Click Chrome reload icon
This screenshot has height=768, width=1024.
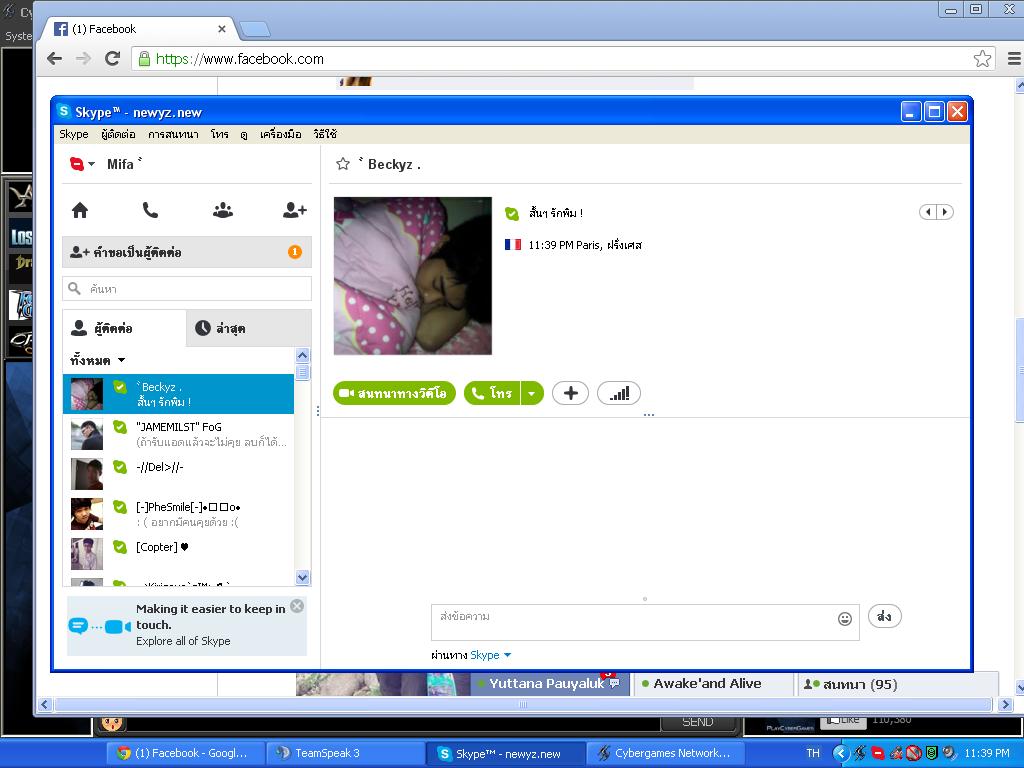[112, 59]
